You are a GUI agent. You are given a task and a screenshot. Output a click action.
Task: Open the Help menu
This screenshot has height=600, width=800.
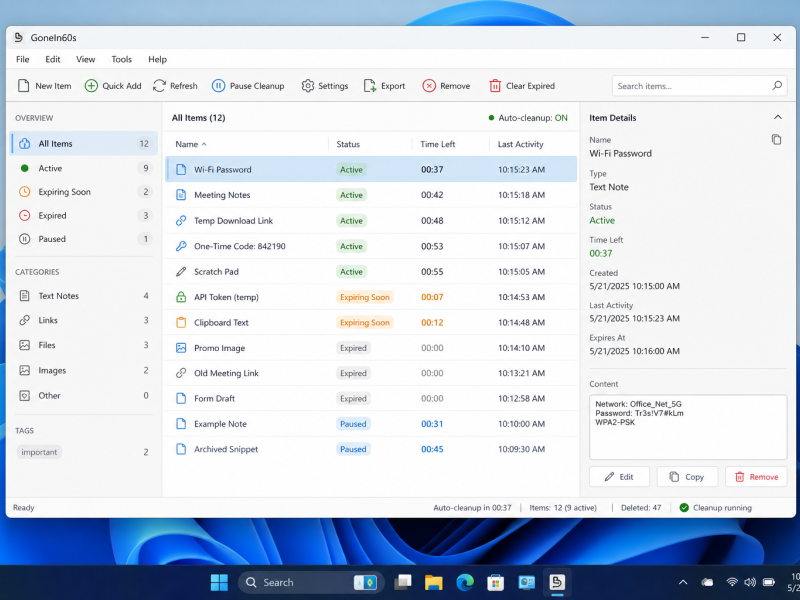click(x=157, y=59)
